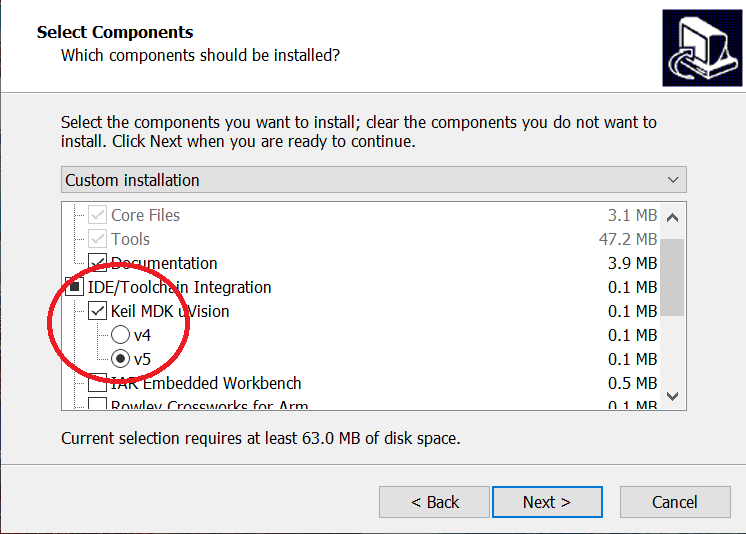The image size is (746, 534).
Task: Open the Custom installation dropdown
Action: coord(373,180)
